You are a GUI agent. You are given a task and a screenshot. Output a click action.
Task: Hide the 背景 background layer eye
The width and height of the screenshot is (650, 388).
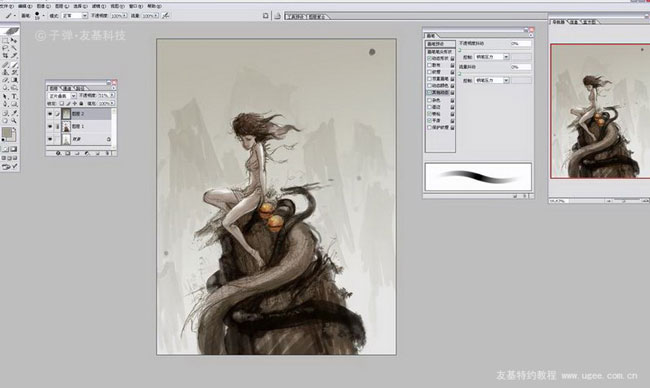coord(50,139)
